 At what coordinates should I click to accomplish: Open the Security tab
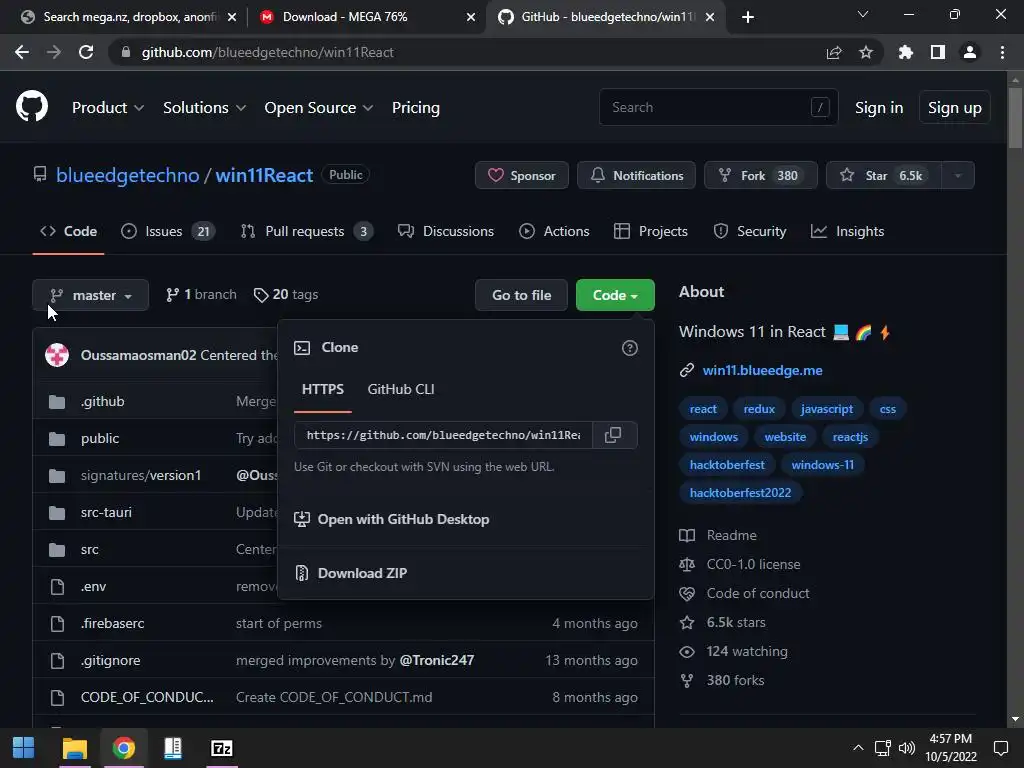point(750,231)
